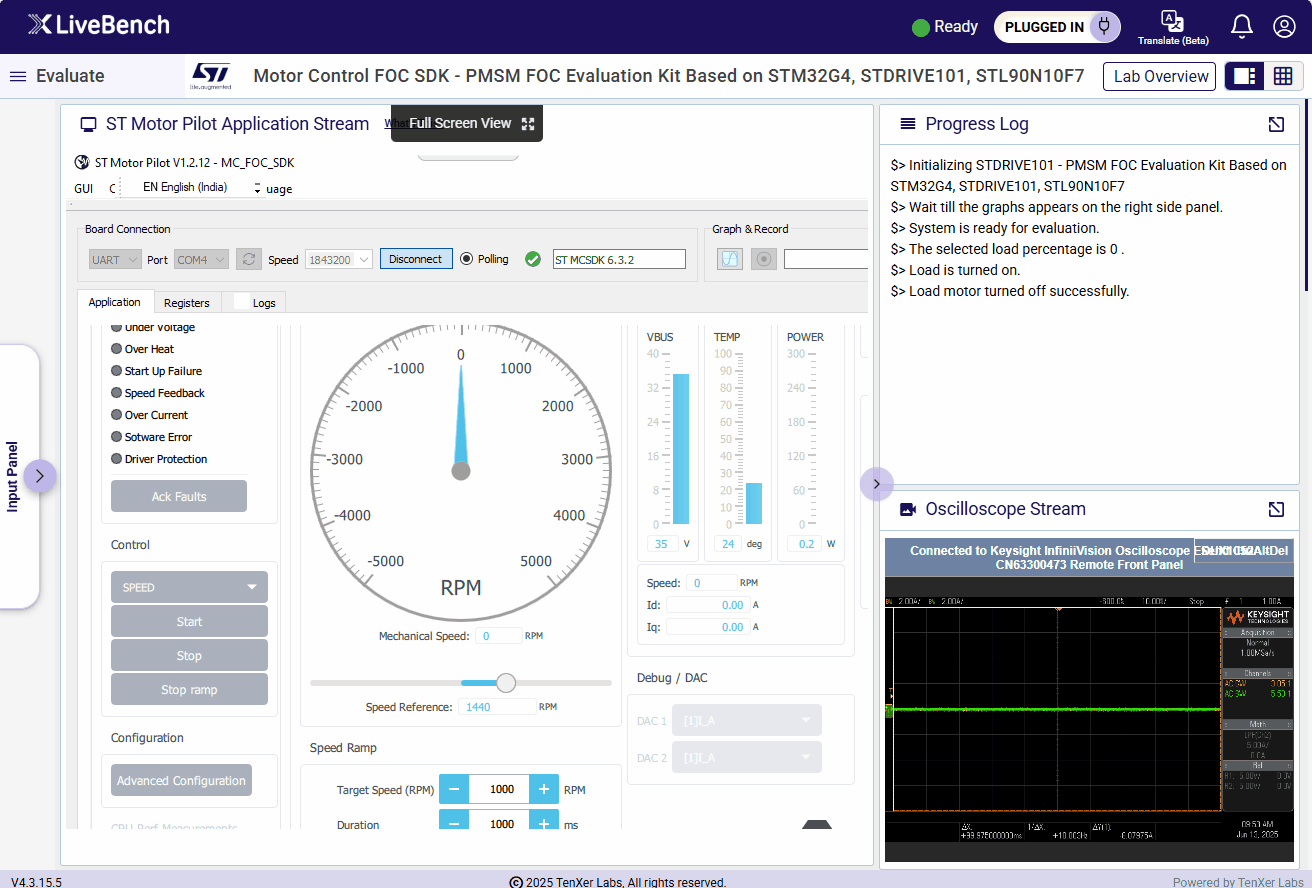Open the notifications bell
Viewport: 1312px width, 888px height.
coord(1241,27)
